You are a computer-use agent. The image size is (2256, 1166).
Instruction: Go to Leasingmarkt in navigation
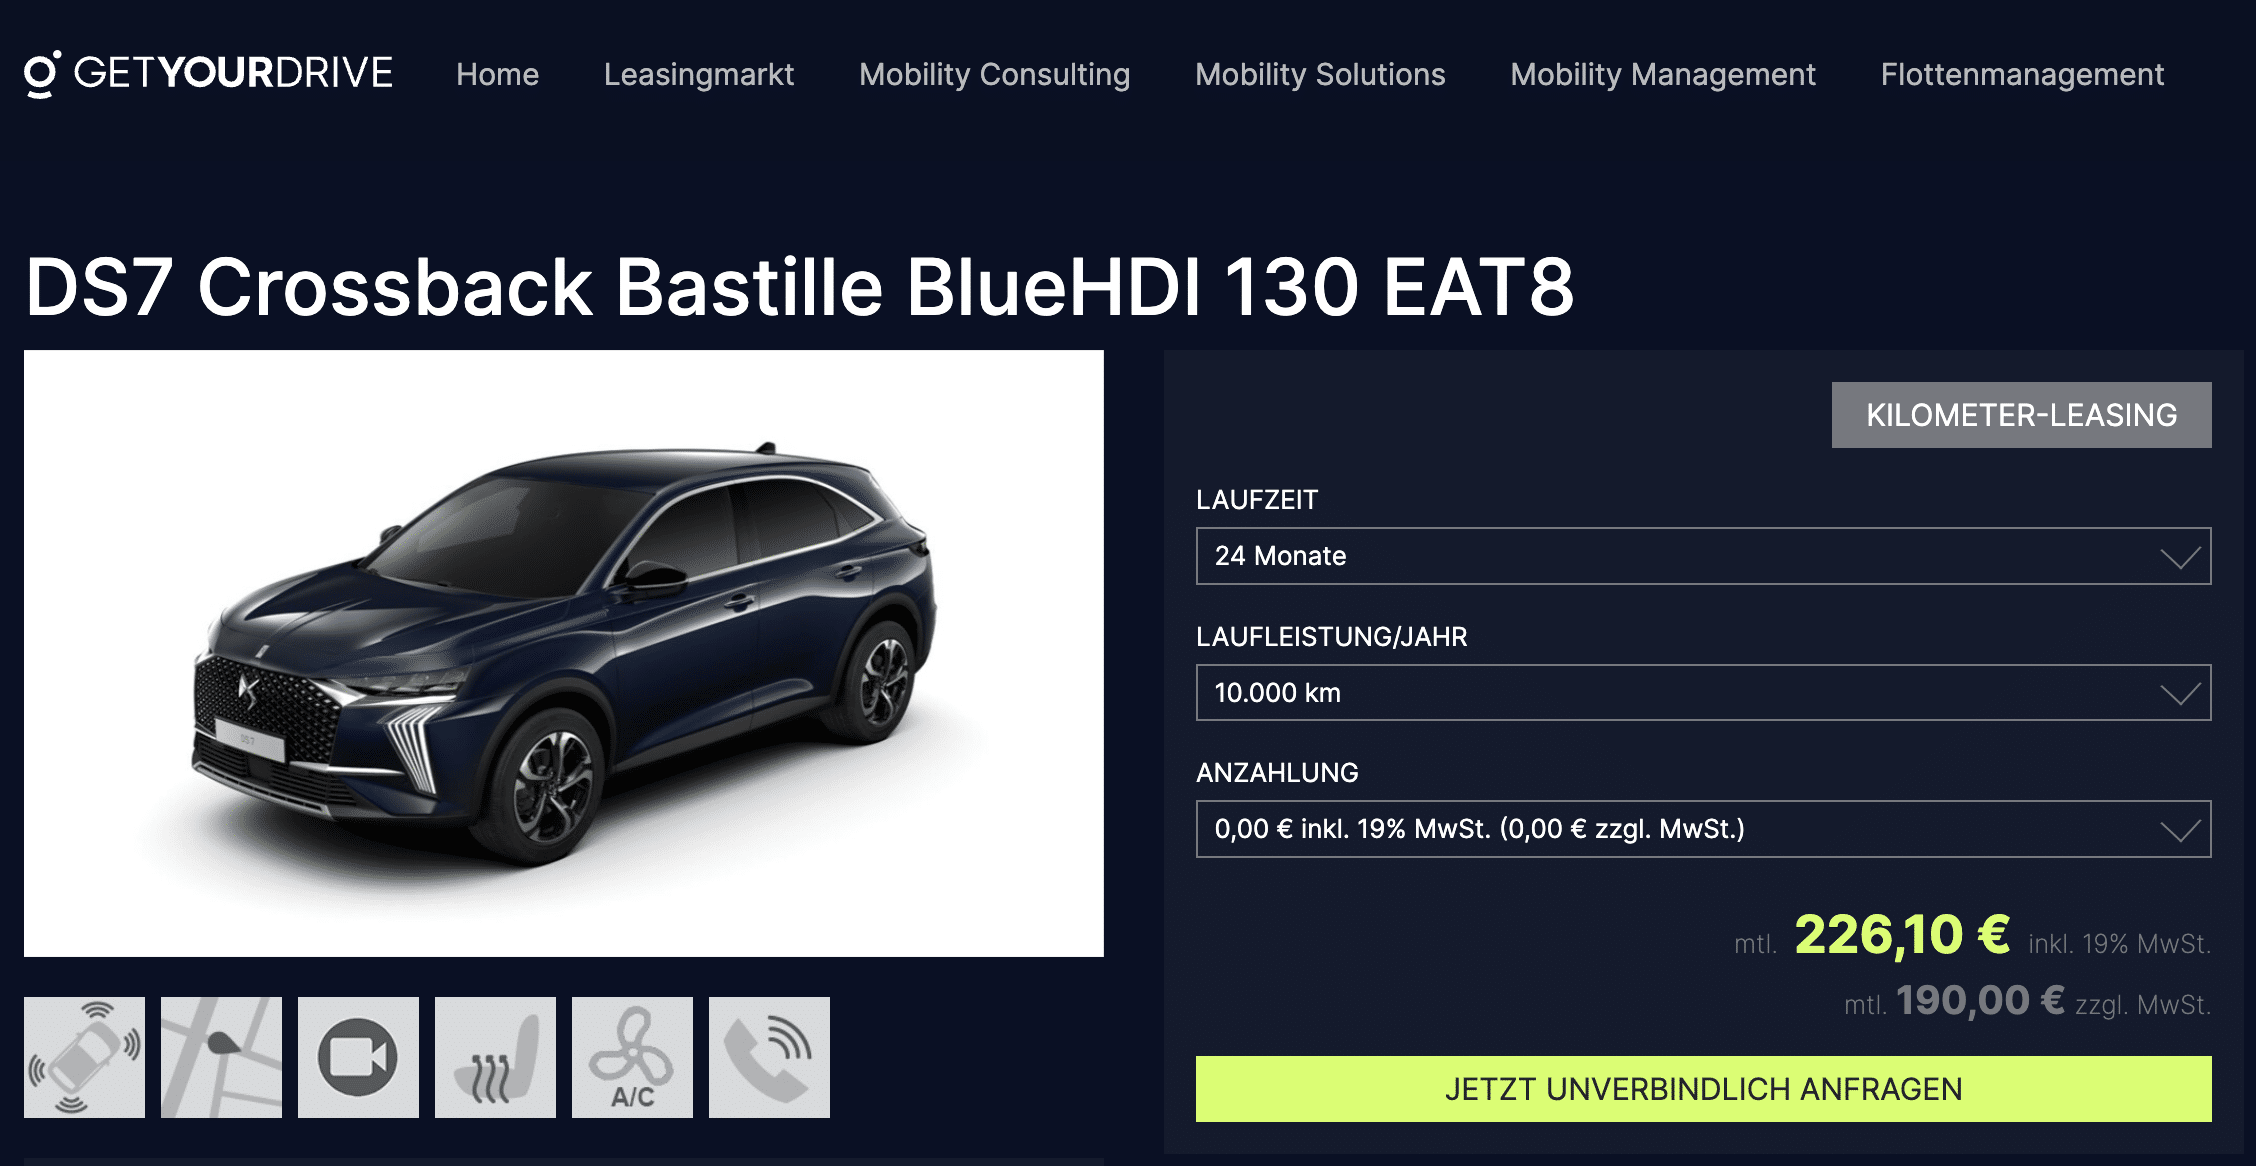tap(699, 74)
